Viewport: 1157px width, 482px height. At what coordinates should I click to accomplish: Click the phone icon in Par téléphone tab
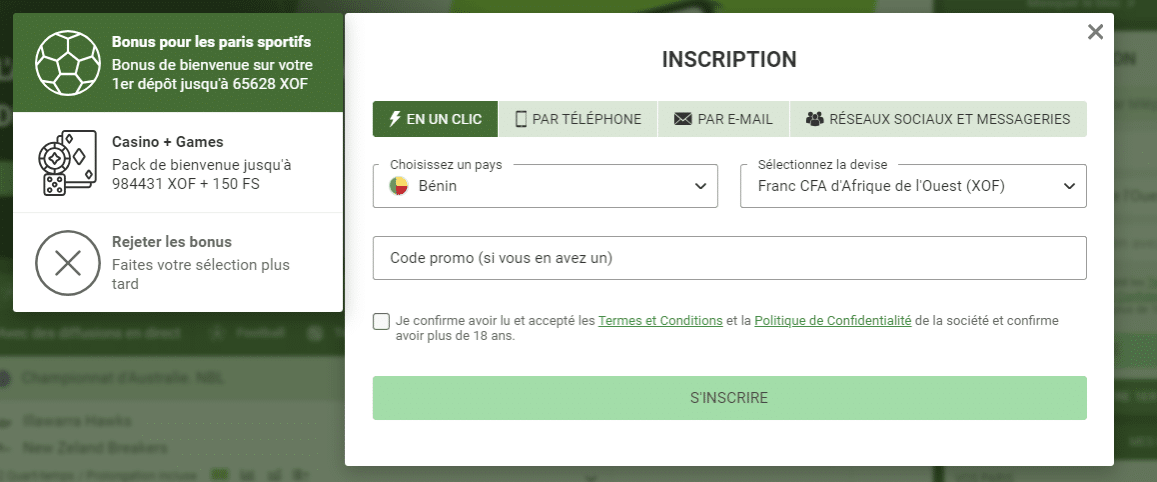[521, 119]
